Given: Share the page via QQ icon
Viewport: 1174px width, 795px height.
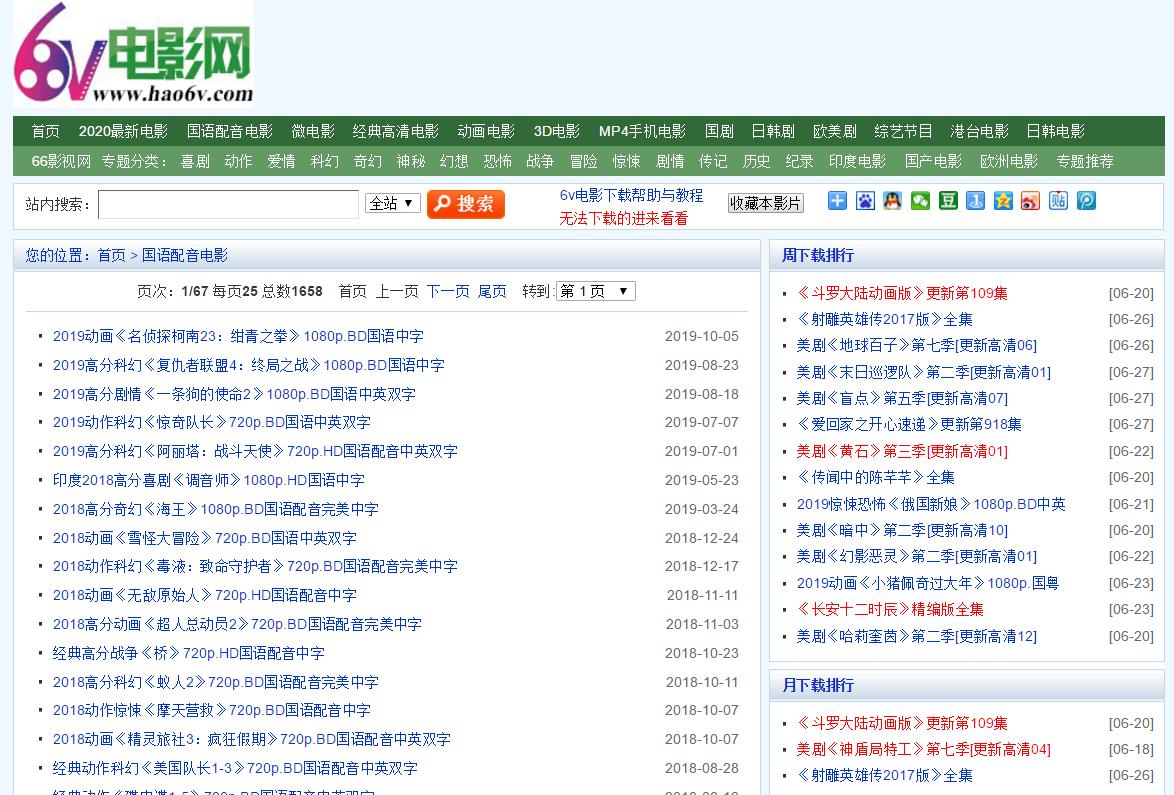Looking at the screenshot, I should tap(893, 200).
